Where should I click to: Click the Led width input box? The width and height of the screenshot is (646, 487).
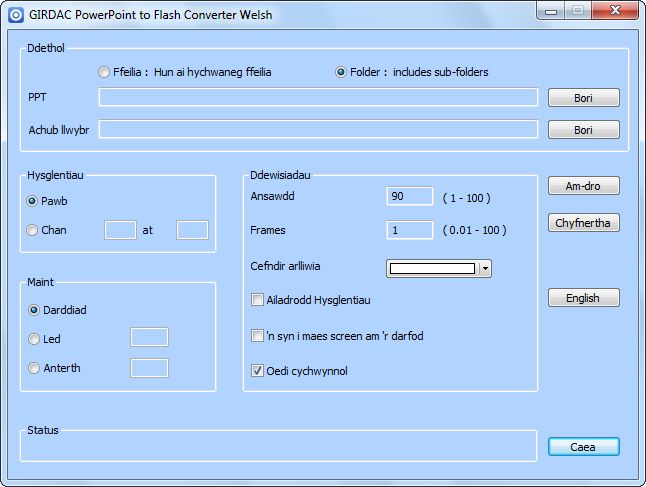[149, 337]
